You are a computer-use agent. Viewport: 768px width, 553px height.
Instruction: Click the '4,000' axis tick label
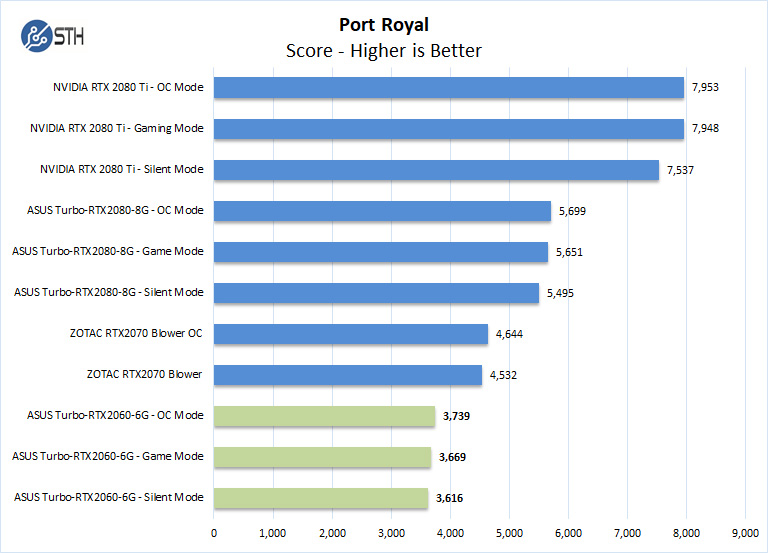[451, 533]
